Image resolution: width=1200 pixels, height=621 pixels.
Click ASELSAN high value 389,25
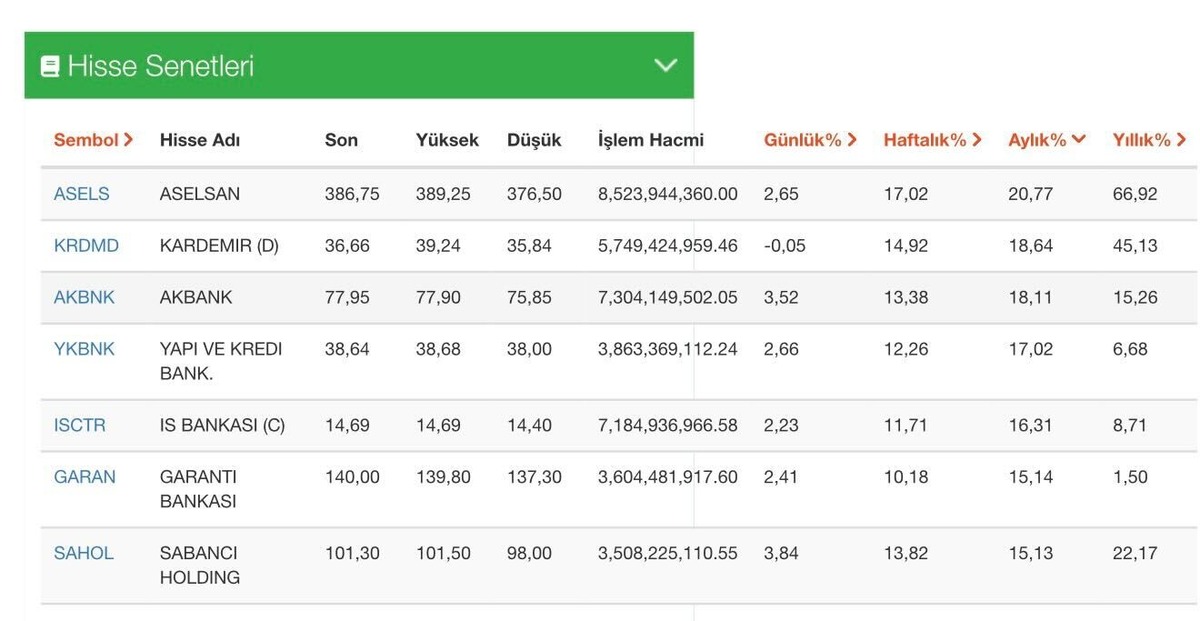(443, 194)
